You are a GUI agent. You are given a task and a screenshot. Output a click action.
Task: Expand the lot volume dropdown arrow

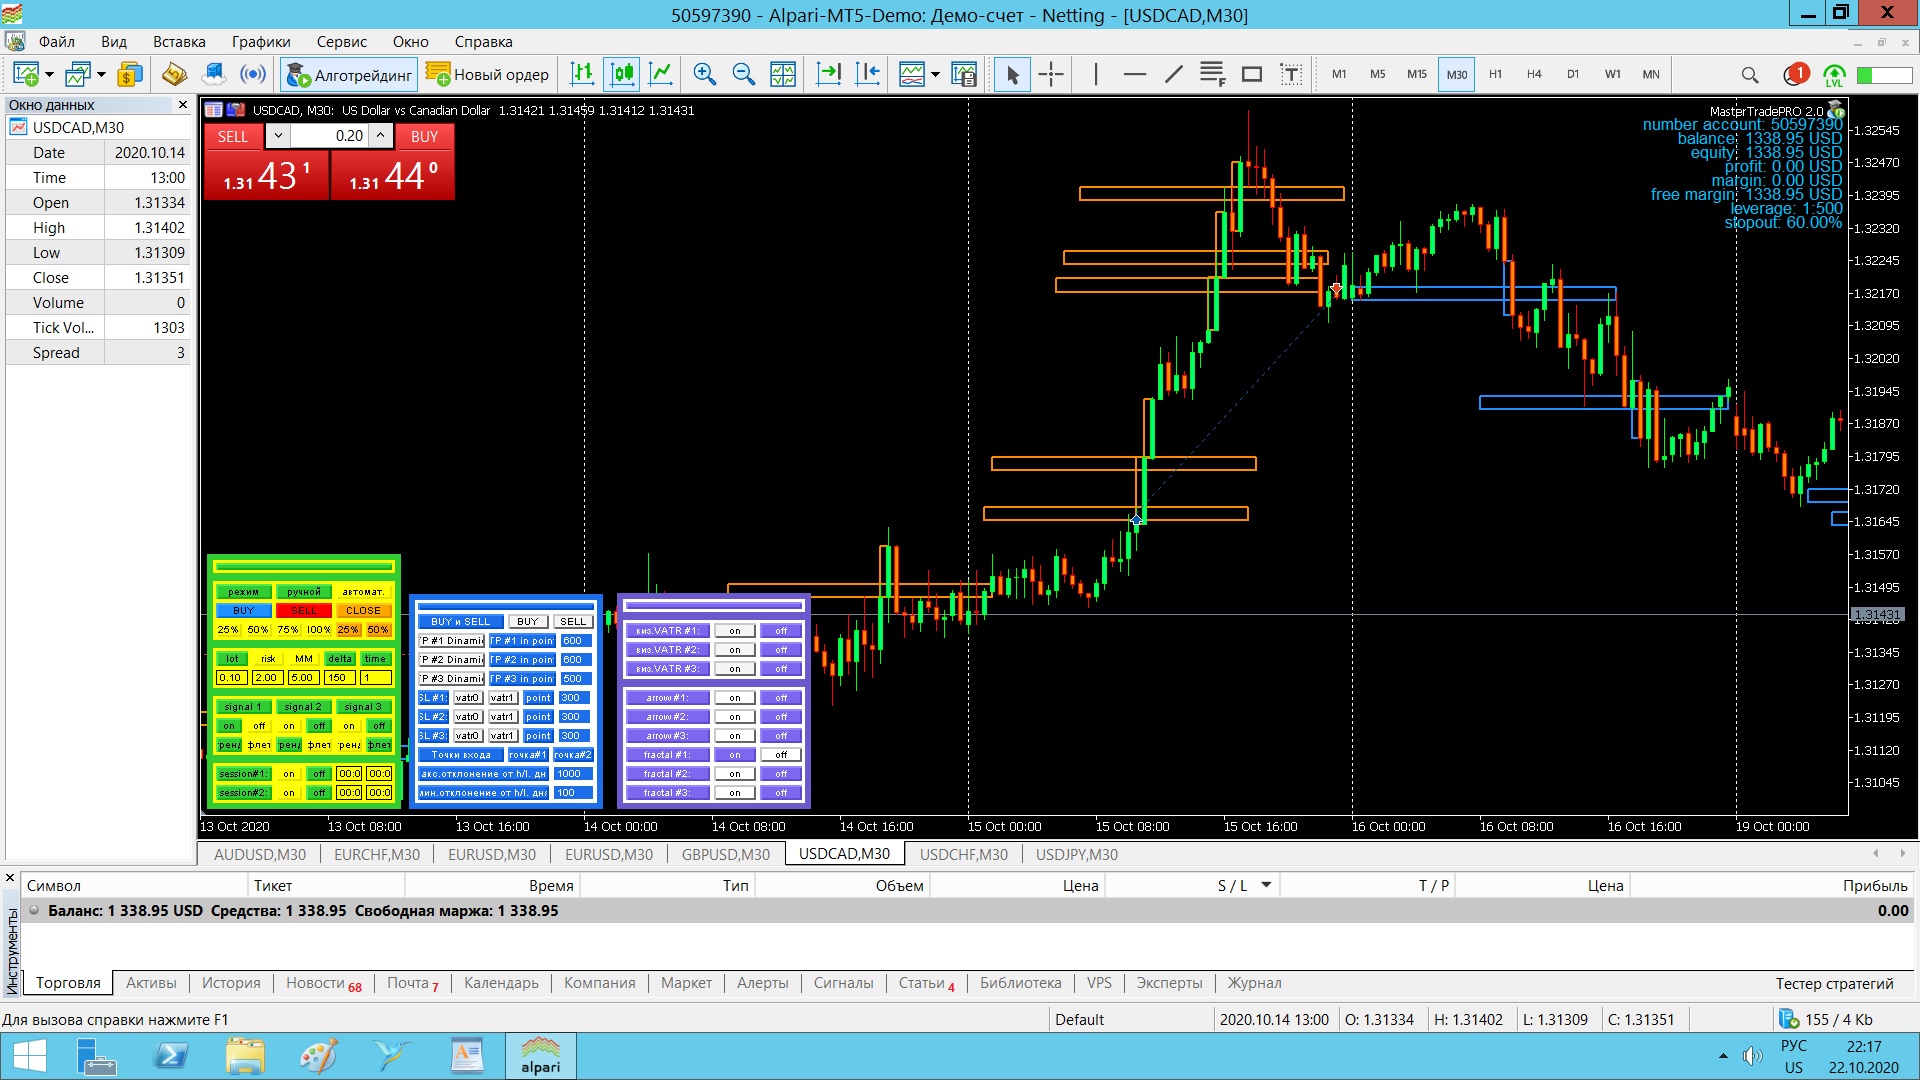tap(279, 136)
